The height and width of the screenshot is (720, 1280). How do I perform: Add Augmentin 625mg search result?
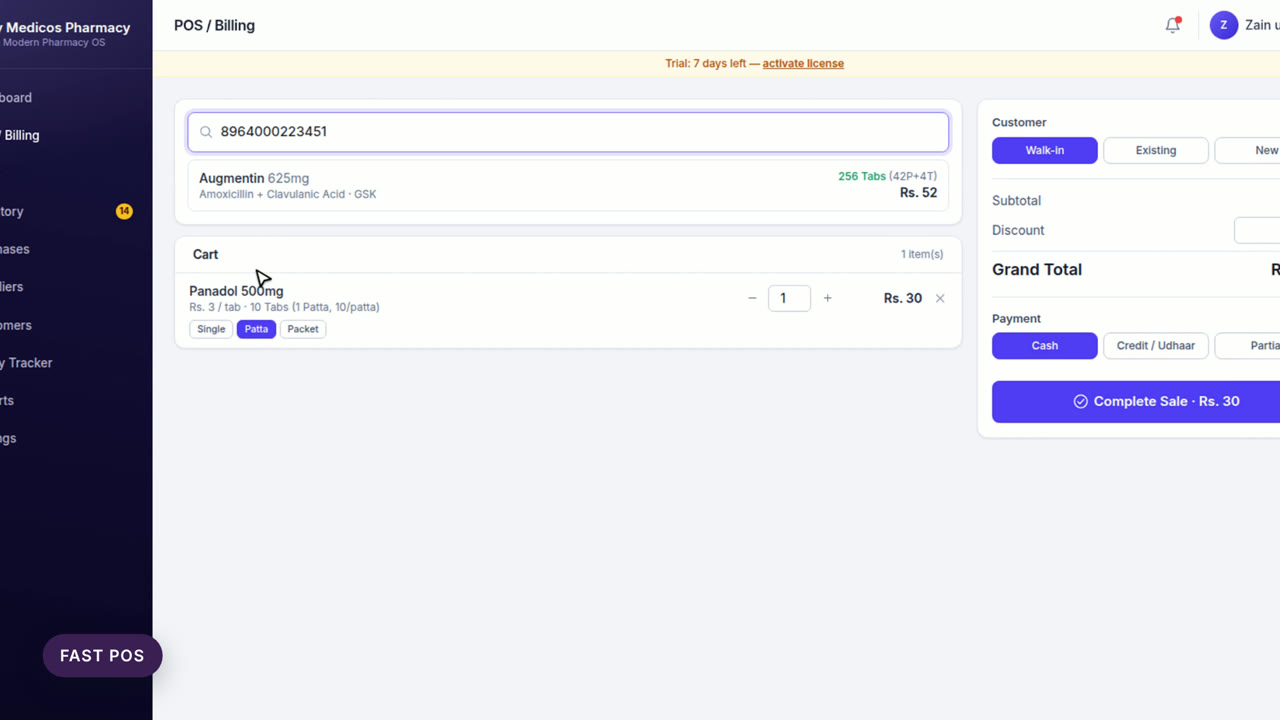click(x=568, y=185)
